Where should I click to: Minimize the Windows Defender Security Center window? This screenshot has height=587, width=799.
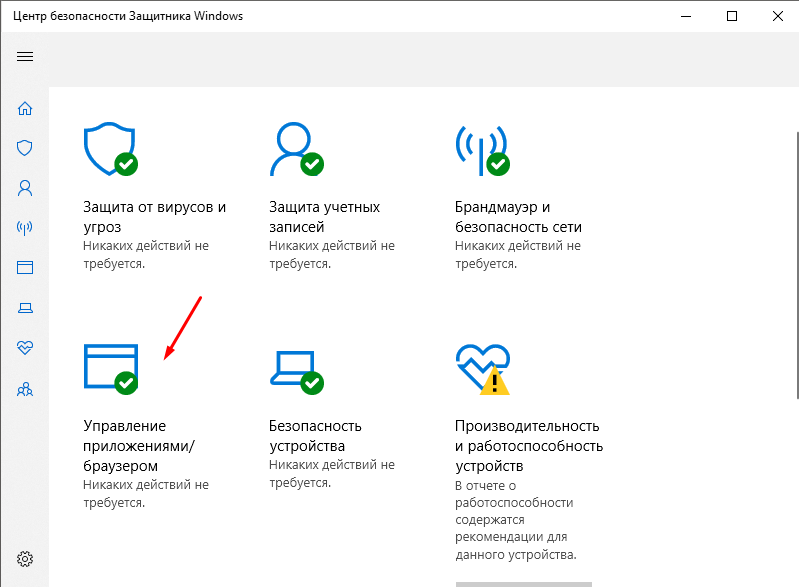click(x=686, y=16)
